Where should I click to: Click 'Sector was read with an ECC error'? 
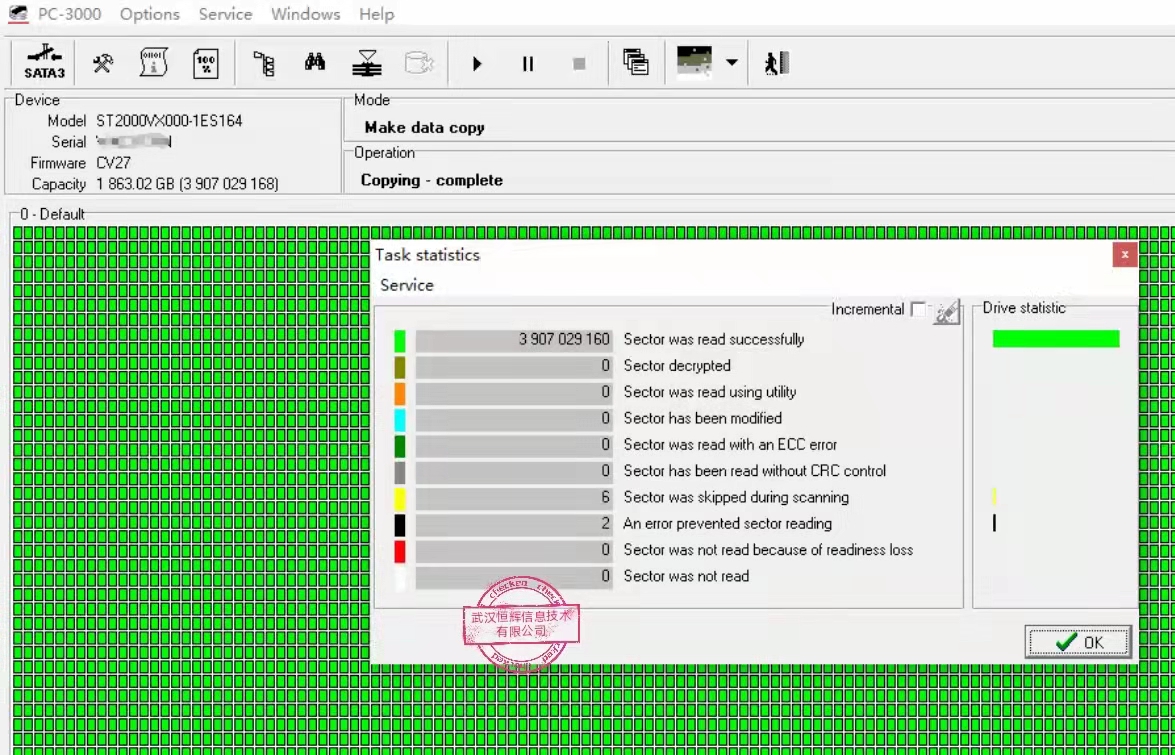pyautogui.click(x=730, y=444)
